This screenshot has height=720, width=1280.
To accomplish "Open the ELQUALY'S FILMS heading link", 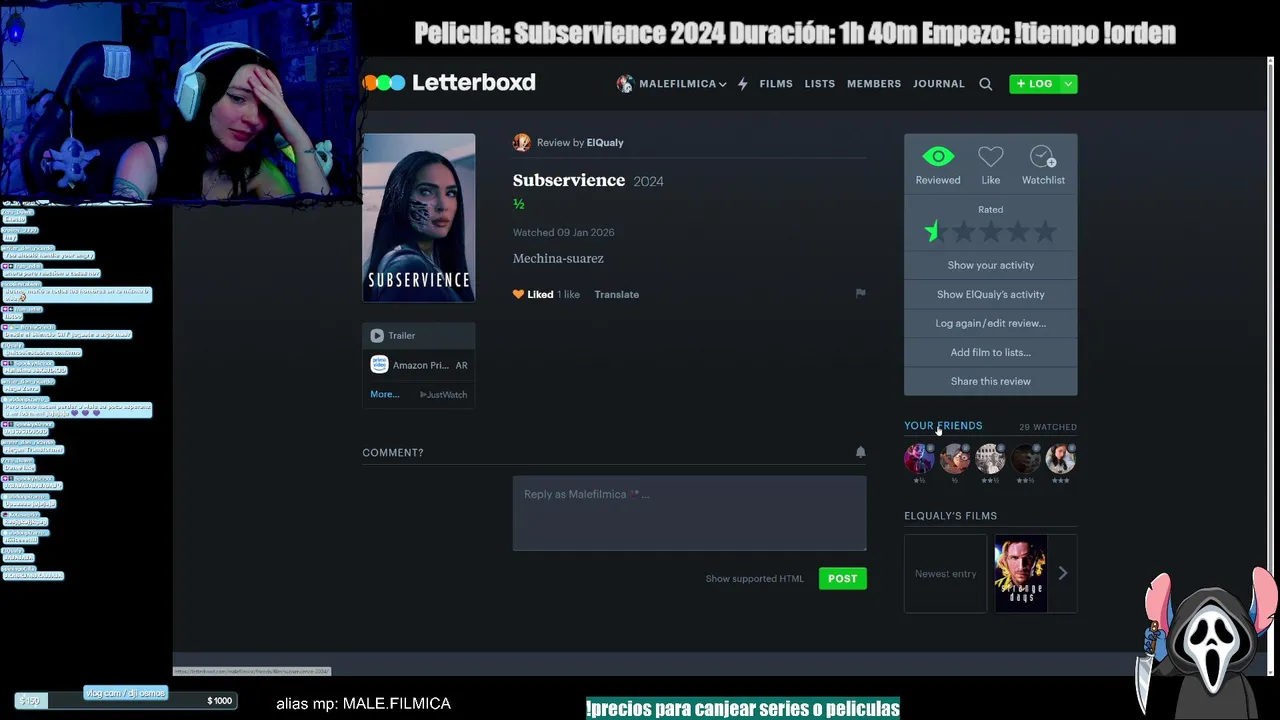I will pyautogui.click(x=951, y=516).
